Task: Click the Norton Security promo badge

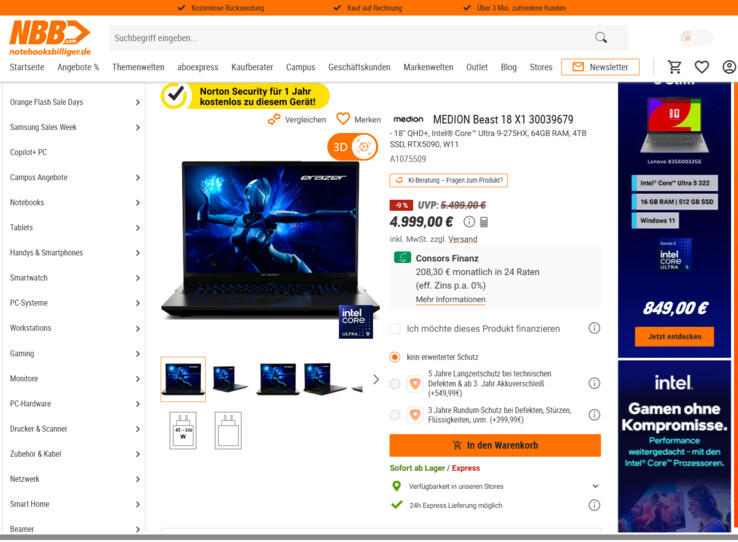Action: point(245,96)
